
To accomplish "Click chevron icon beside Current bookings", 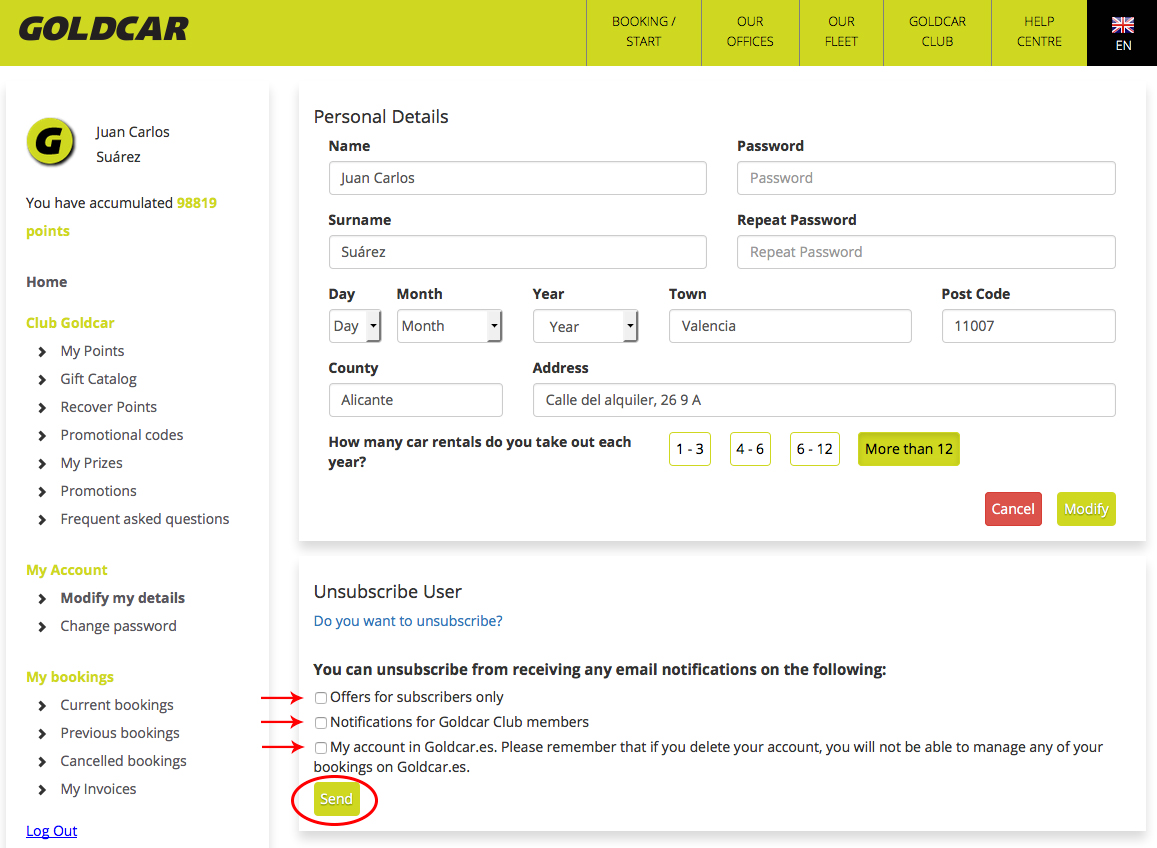I will coord(42,706).
